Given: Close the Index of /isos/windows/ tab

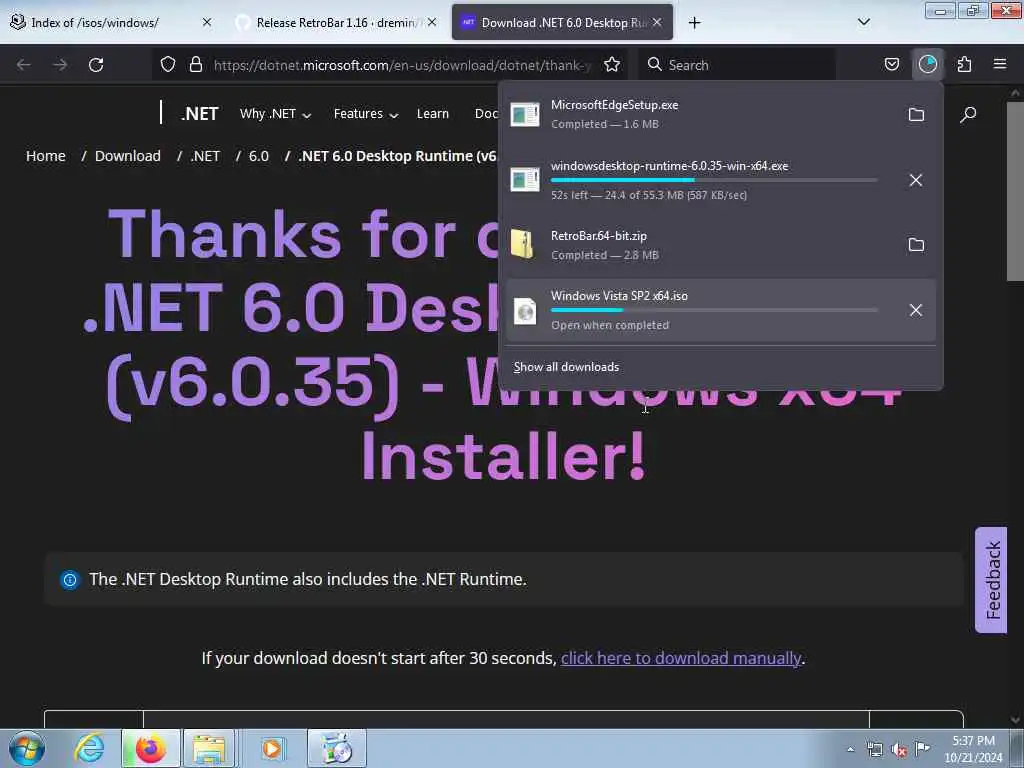Looking at the screenshot, I should point(206,22).
